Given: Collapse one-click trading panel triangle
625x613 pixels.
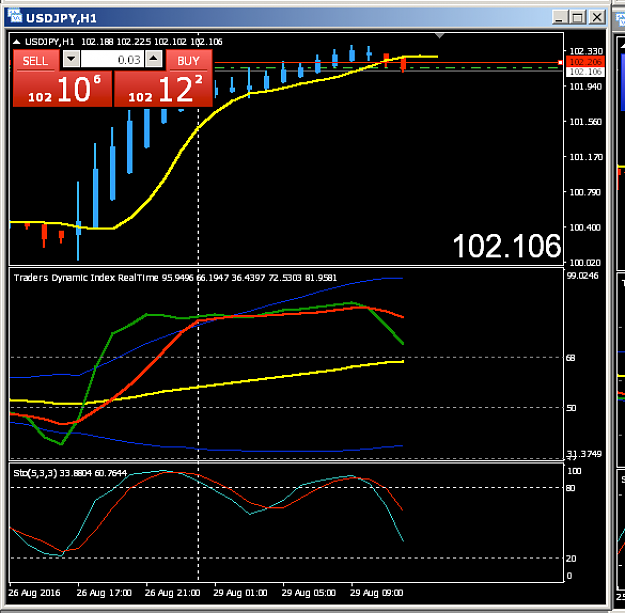Looking at the screenshot, I should pyautogui.click(x=16, y=41).
